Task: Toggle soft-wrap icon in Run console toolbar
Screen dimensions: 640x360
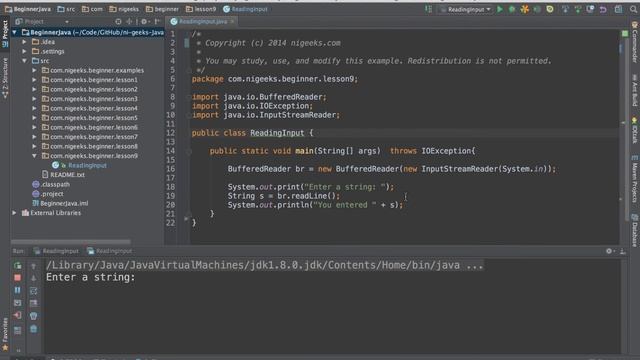Action: click(33, 291)
